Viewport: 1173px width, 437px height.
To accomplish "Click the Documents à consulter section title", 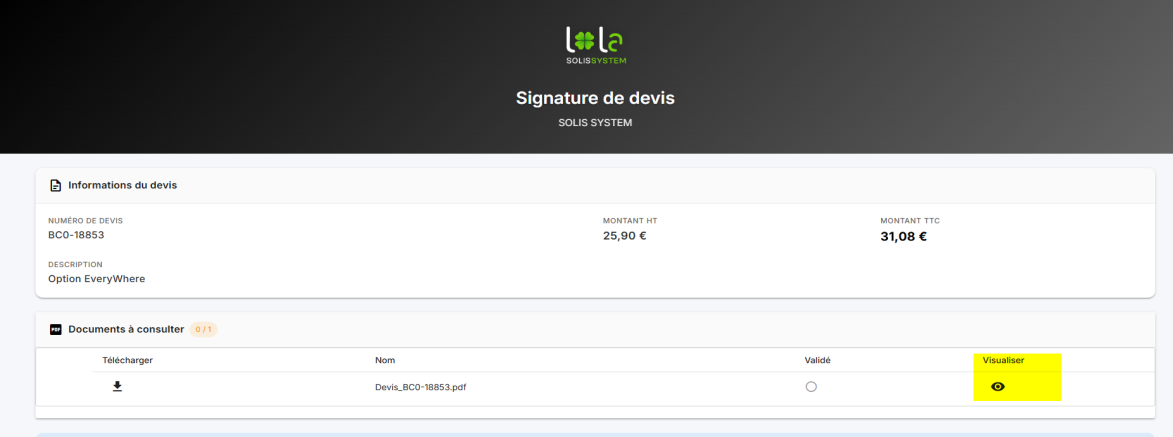I will [126, 329].
